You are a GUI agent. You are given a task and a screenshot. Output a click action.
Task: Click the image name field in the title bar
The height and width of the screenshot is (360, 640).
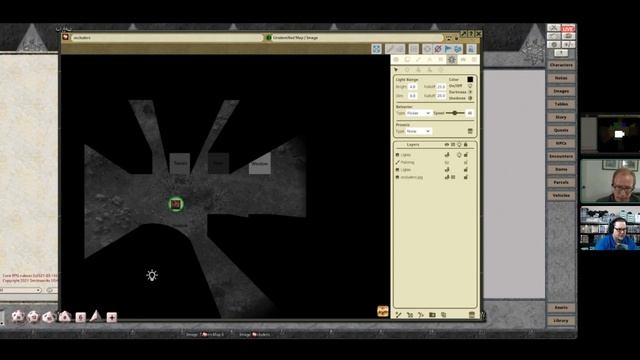coord(167,38)
